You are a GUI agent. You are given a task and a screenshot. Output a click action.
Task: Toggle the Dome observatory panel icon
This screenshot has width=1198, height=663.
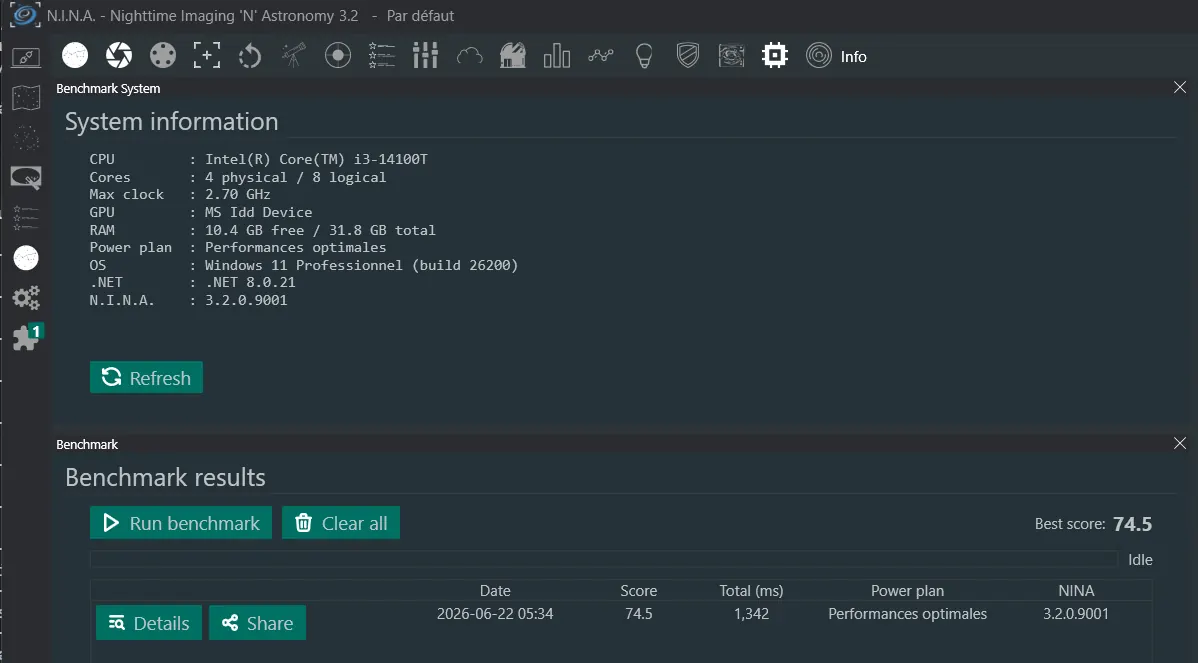(x=513, y=56)
